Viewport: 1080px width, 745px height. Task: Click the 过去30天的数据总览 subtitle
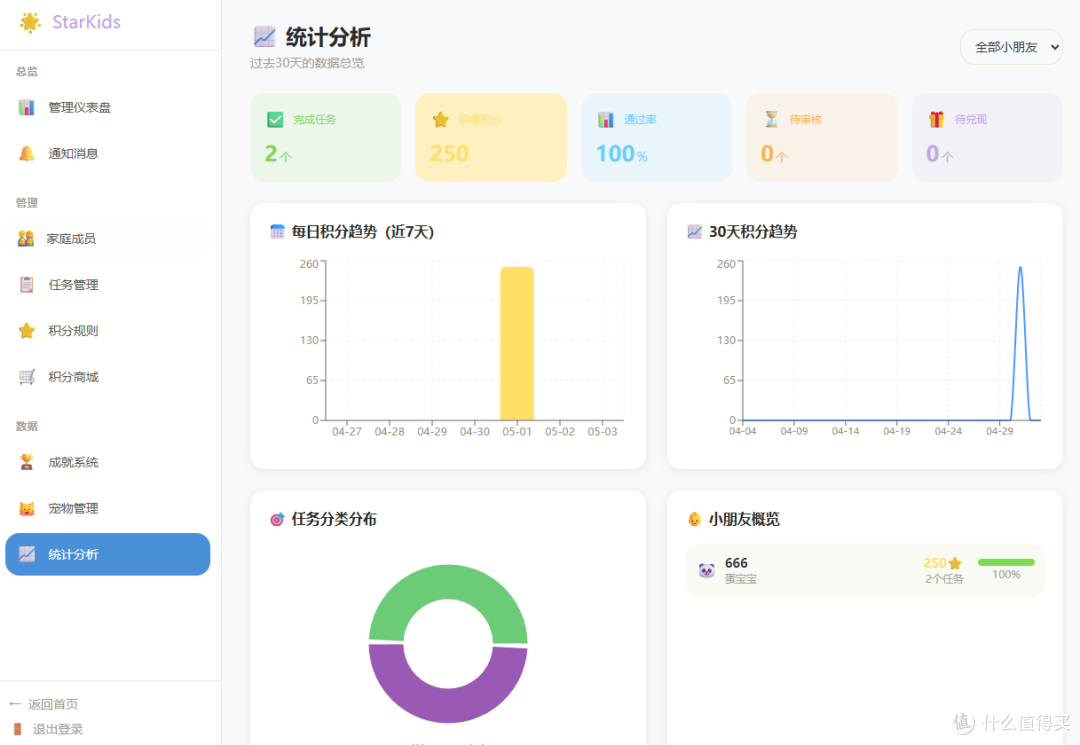[307, 63]
